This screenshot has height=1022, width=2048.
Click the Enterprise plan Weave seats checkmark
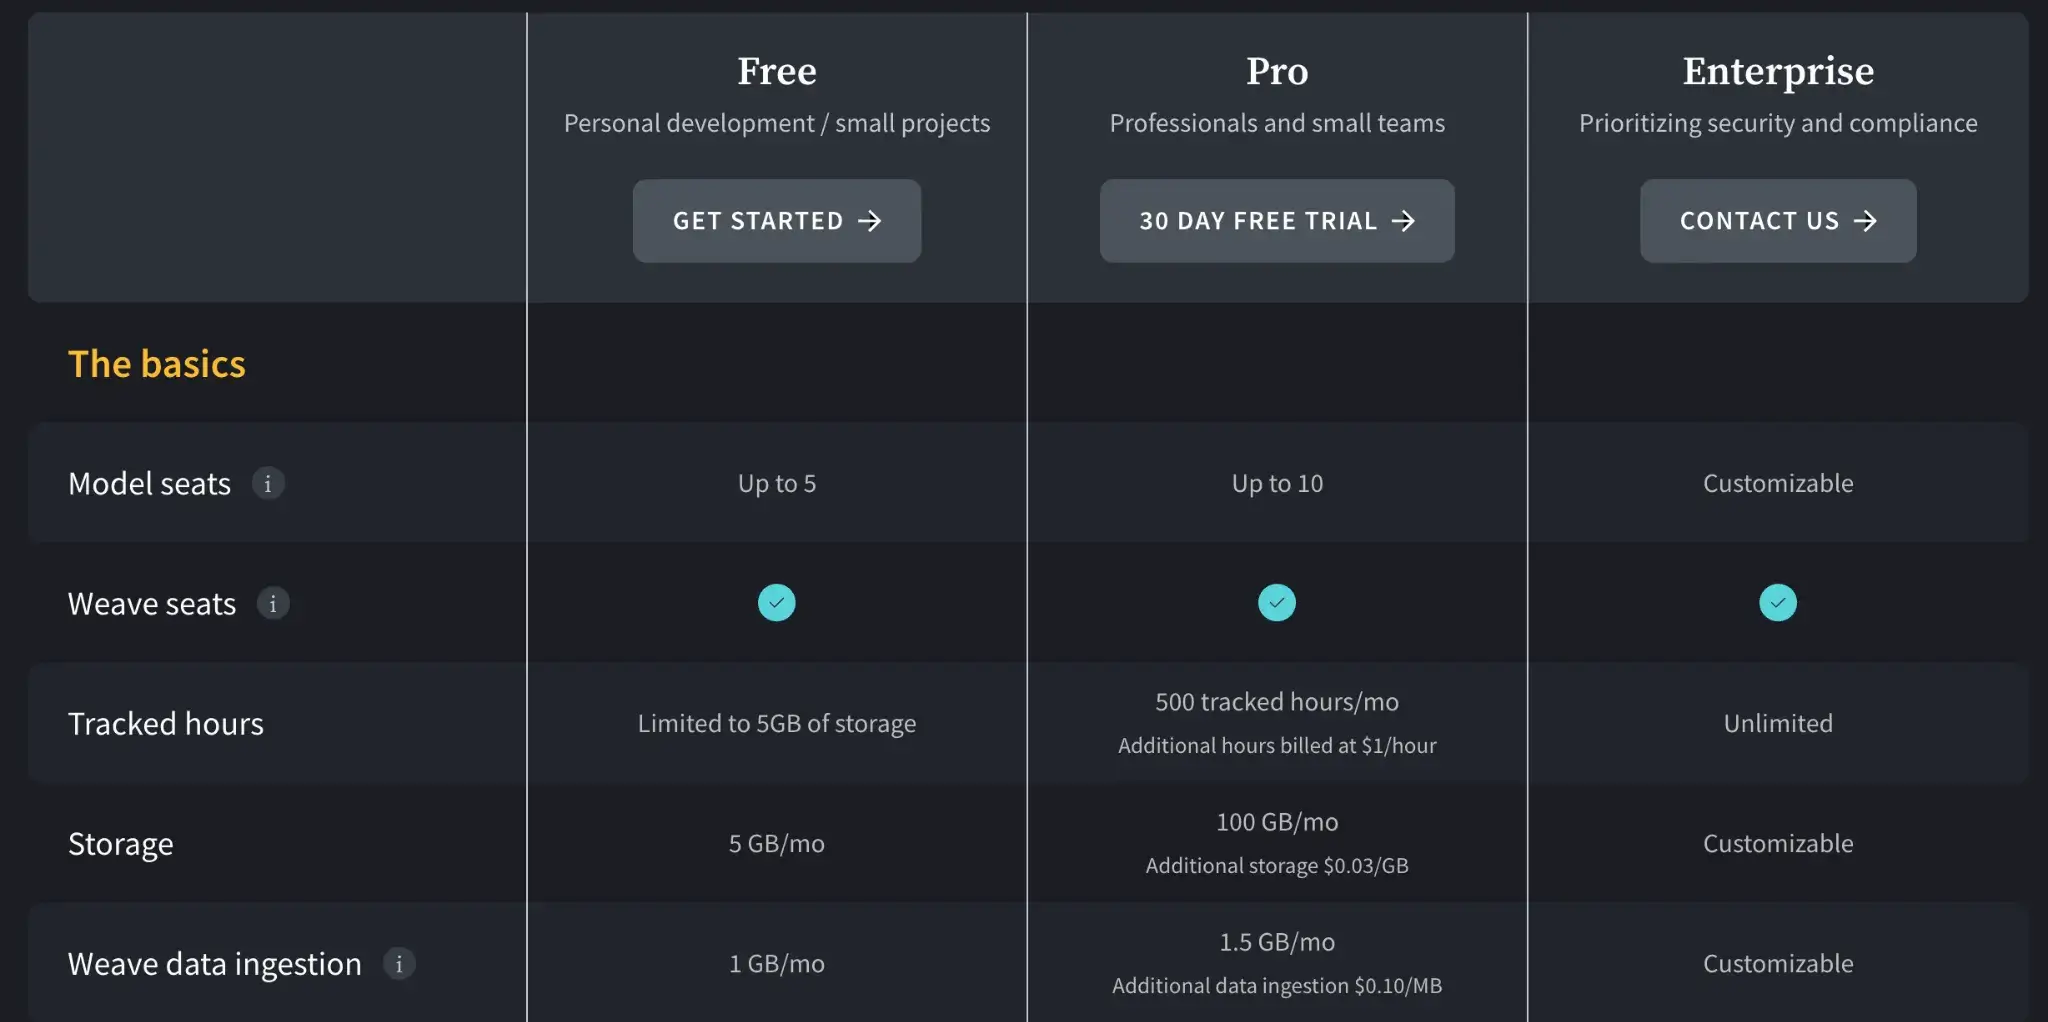1778,603
